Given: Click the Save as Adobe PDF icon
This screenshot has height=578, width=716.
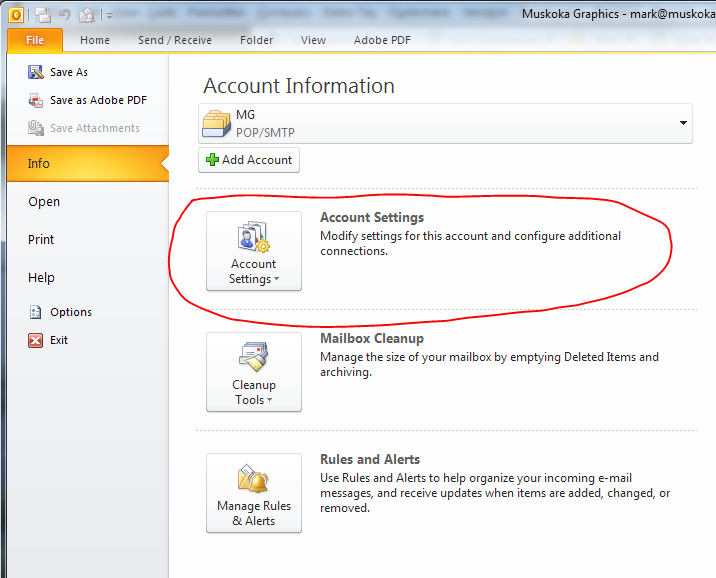Looking at the screenshot, I should 36,100.
